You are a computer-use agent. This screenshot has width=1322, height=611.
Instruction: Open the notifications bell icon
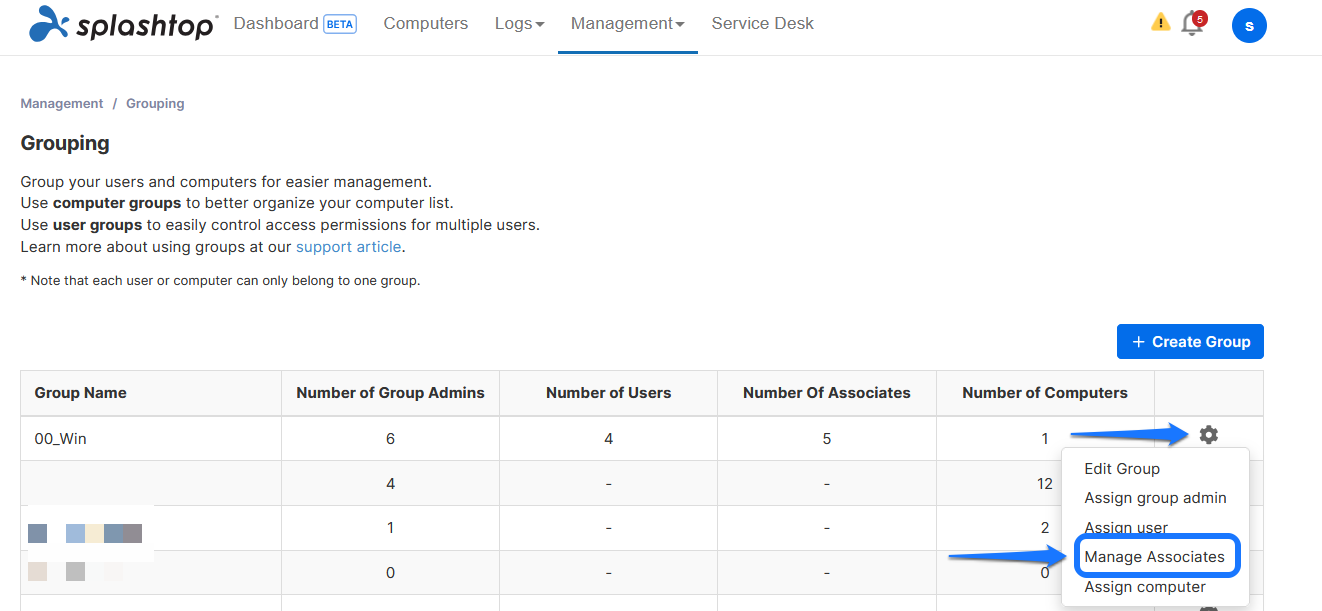coord(1192,23)
